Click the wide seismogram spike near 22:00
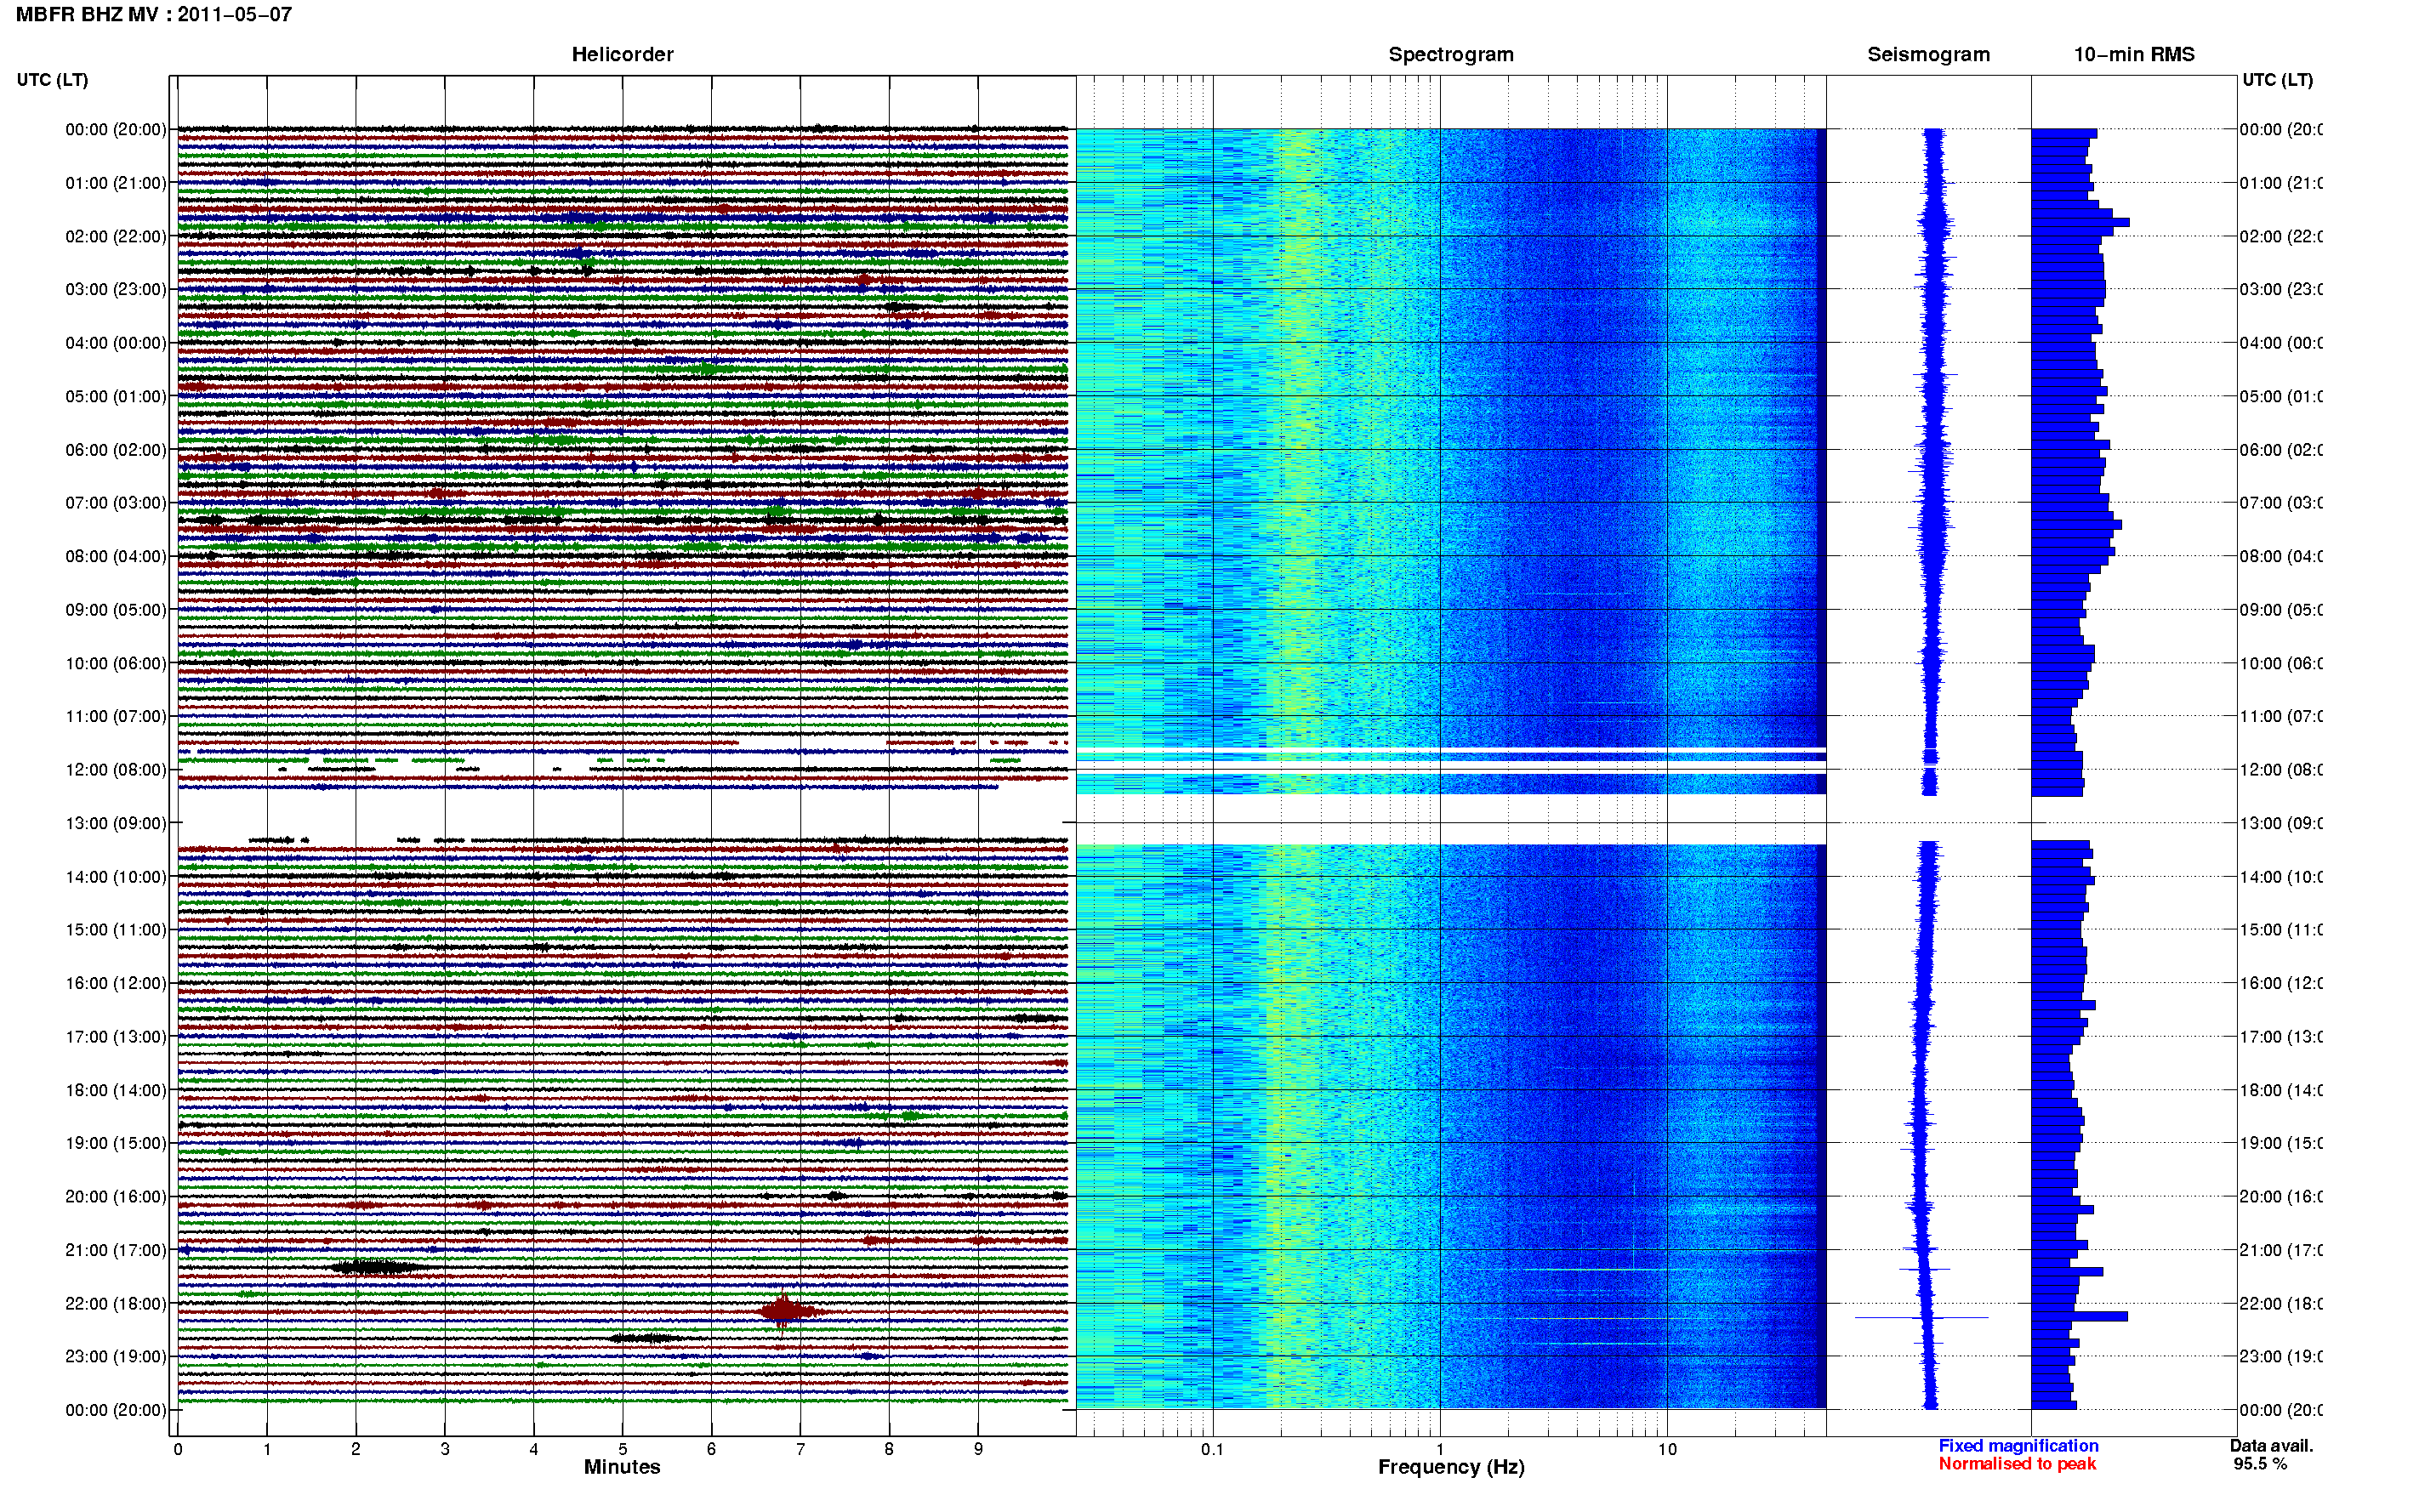Image resolution: width=2419 pixels, height=1512 pixels. [x=1921, y=1317]
